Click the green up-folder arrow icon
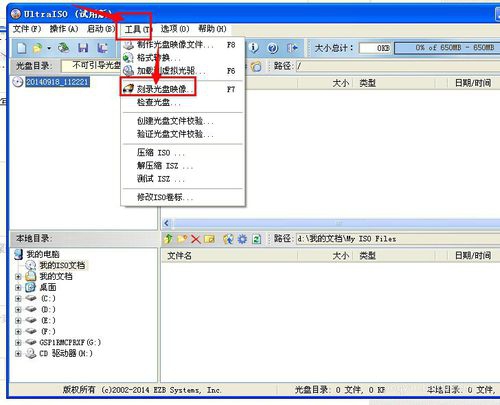 [169, 239]
